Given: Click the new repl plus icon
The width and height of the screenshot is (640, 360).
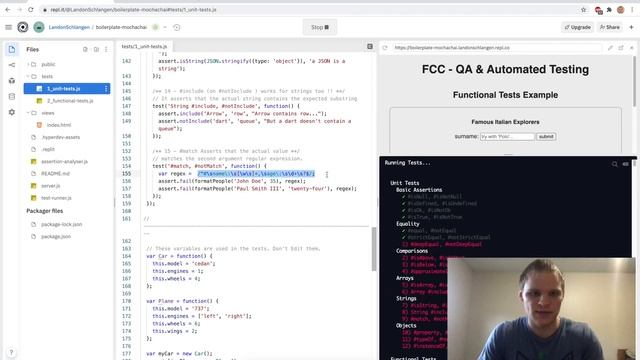Looking at the screenshot, I should point(631,27).
